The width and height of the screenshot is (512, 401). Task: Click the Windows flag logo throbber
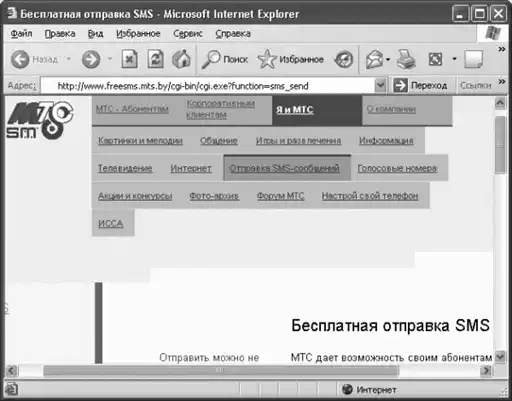point(493,33)
